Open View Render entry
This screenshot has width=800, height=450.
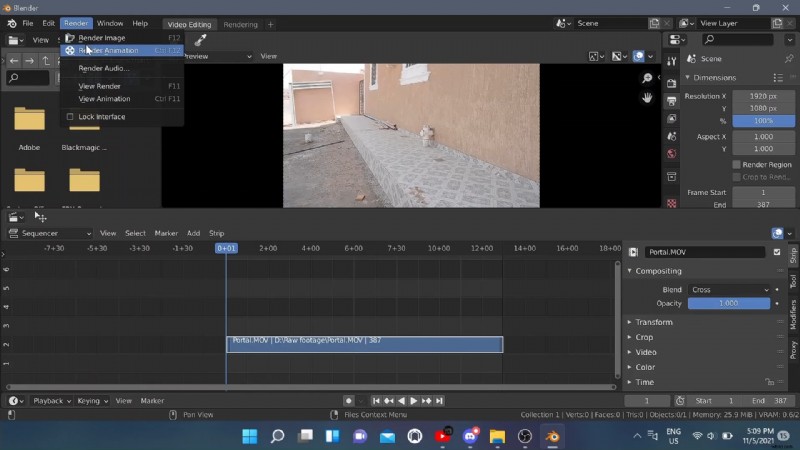(x=121, y=86)
